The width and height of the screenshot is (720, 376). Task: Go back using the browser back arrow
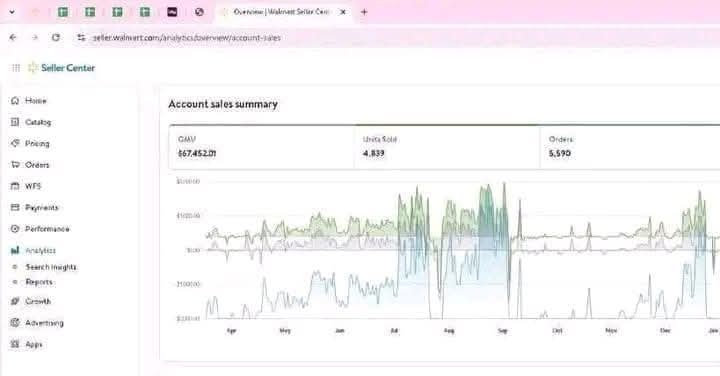tap(13, 38)
